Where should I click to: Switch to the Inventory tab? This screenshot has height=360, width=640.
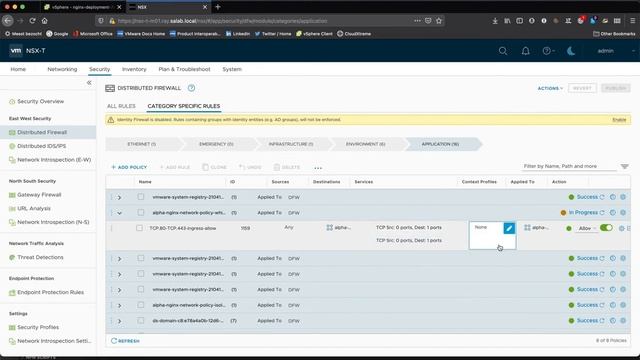(134, 69)
